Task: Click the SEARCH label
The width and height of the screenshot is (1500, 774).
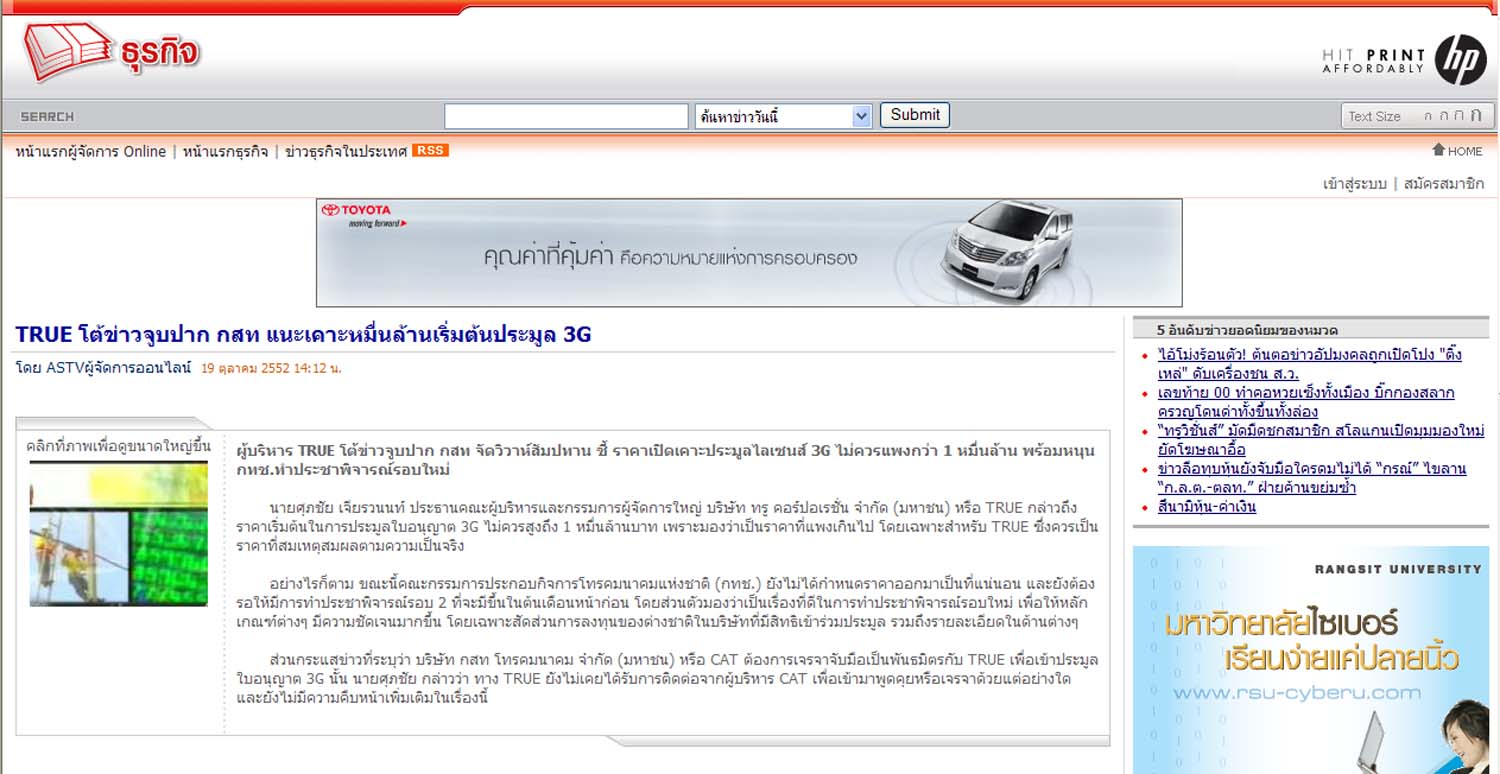Action: (47, 117)
